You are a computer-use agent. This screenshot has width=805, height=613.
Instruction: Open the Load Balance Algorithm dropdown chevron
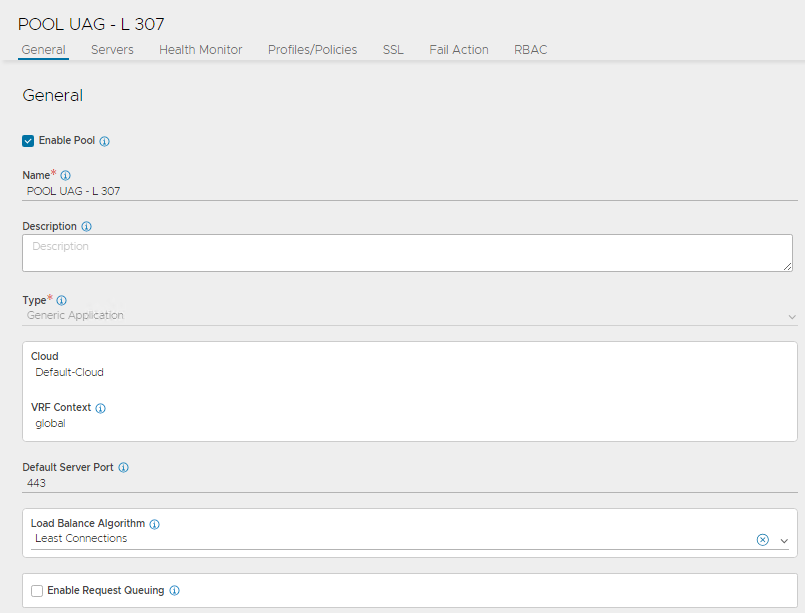tap(784, 541)
